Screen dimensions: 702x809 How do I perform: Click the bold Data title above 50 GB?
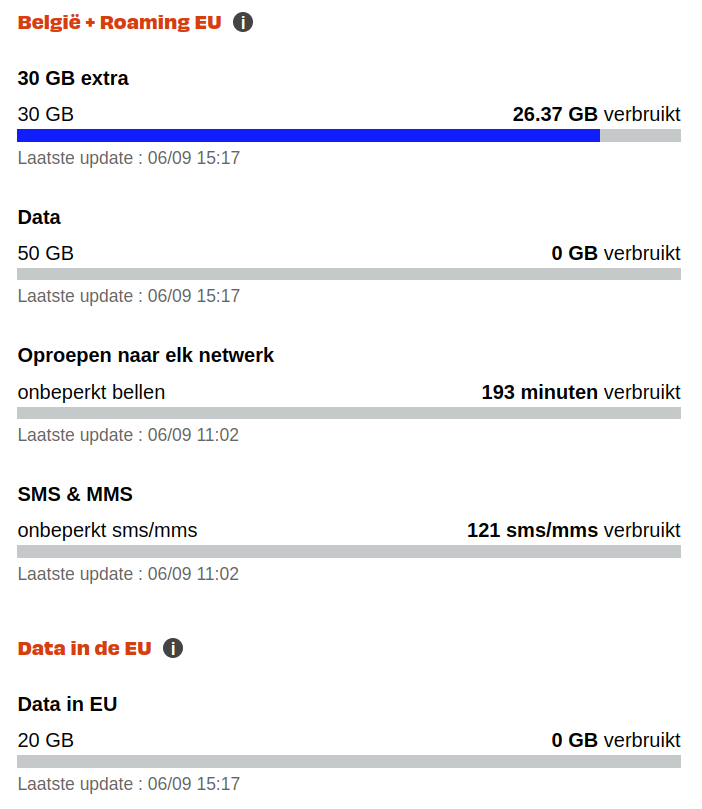(39, 217)
